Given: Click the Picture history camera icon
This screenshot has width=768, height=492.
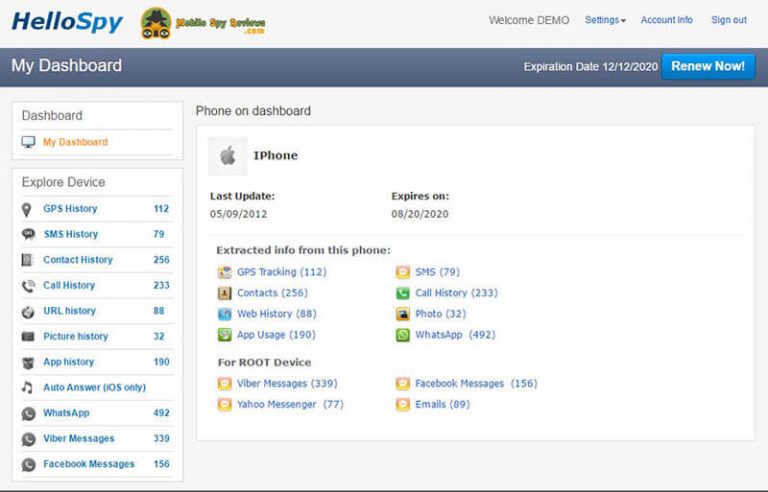Looking at the screenshot, I should coord(28,337).
